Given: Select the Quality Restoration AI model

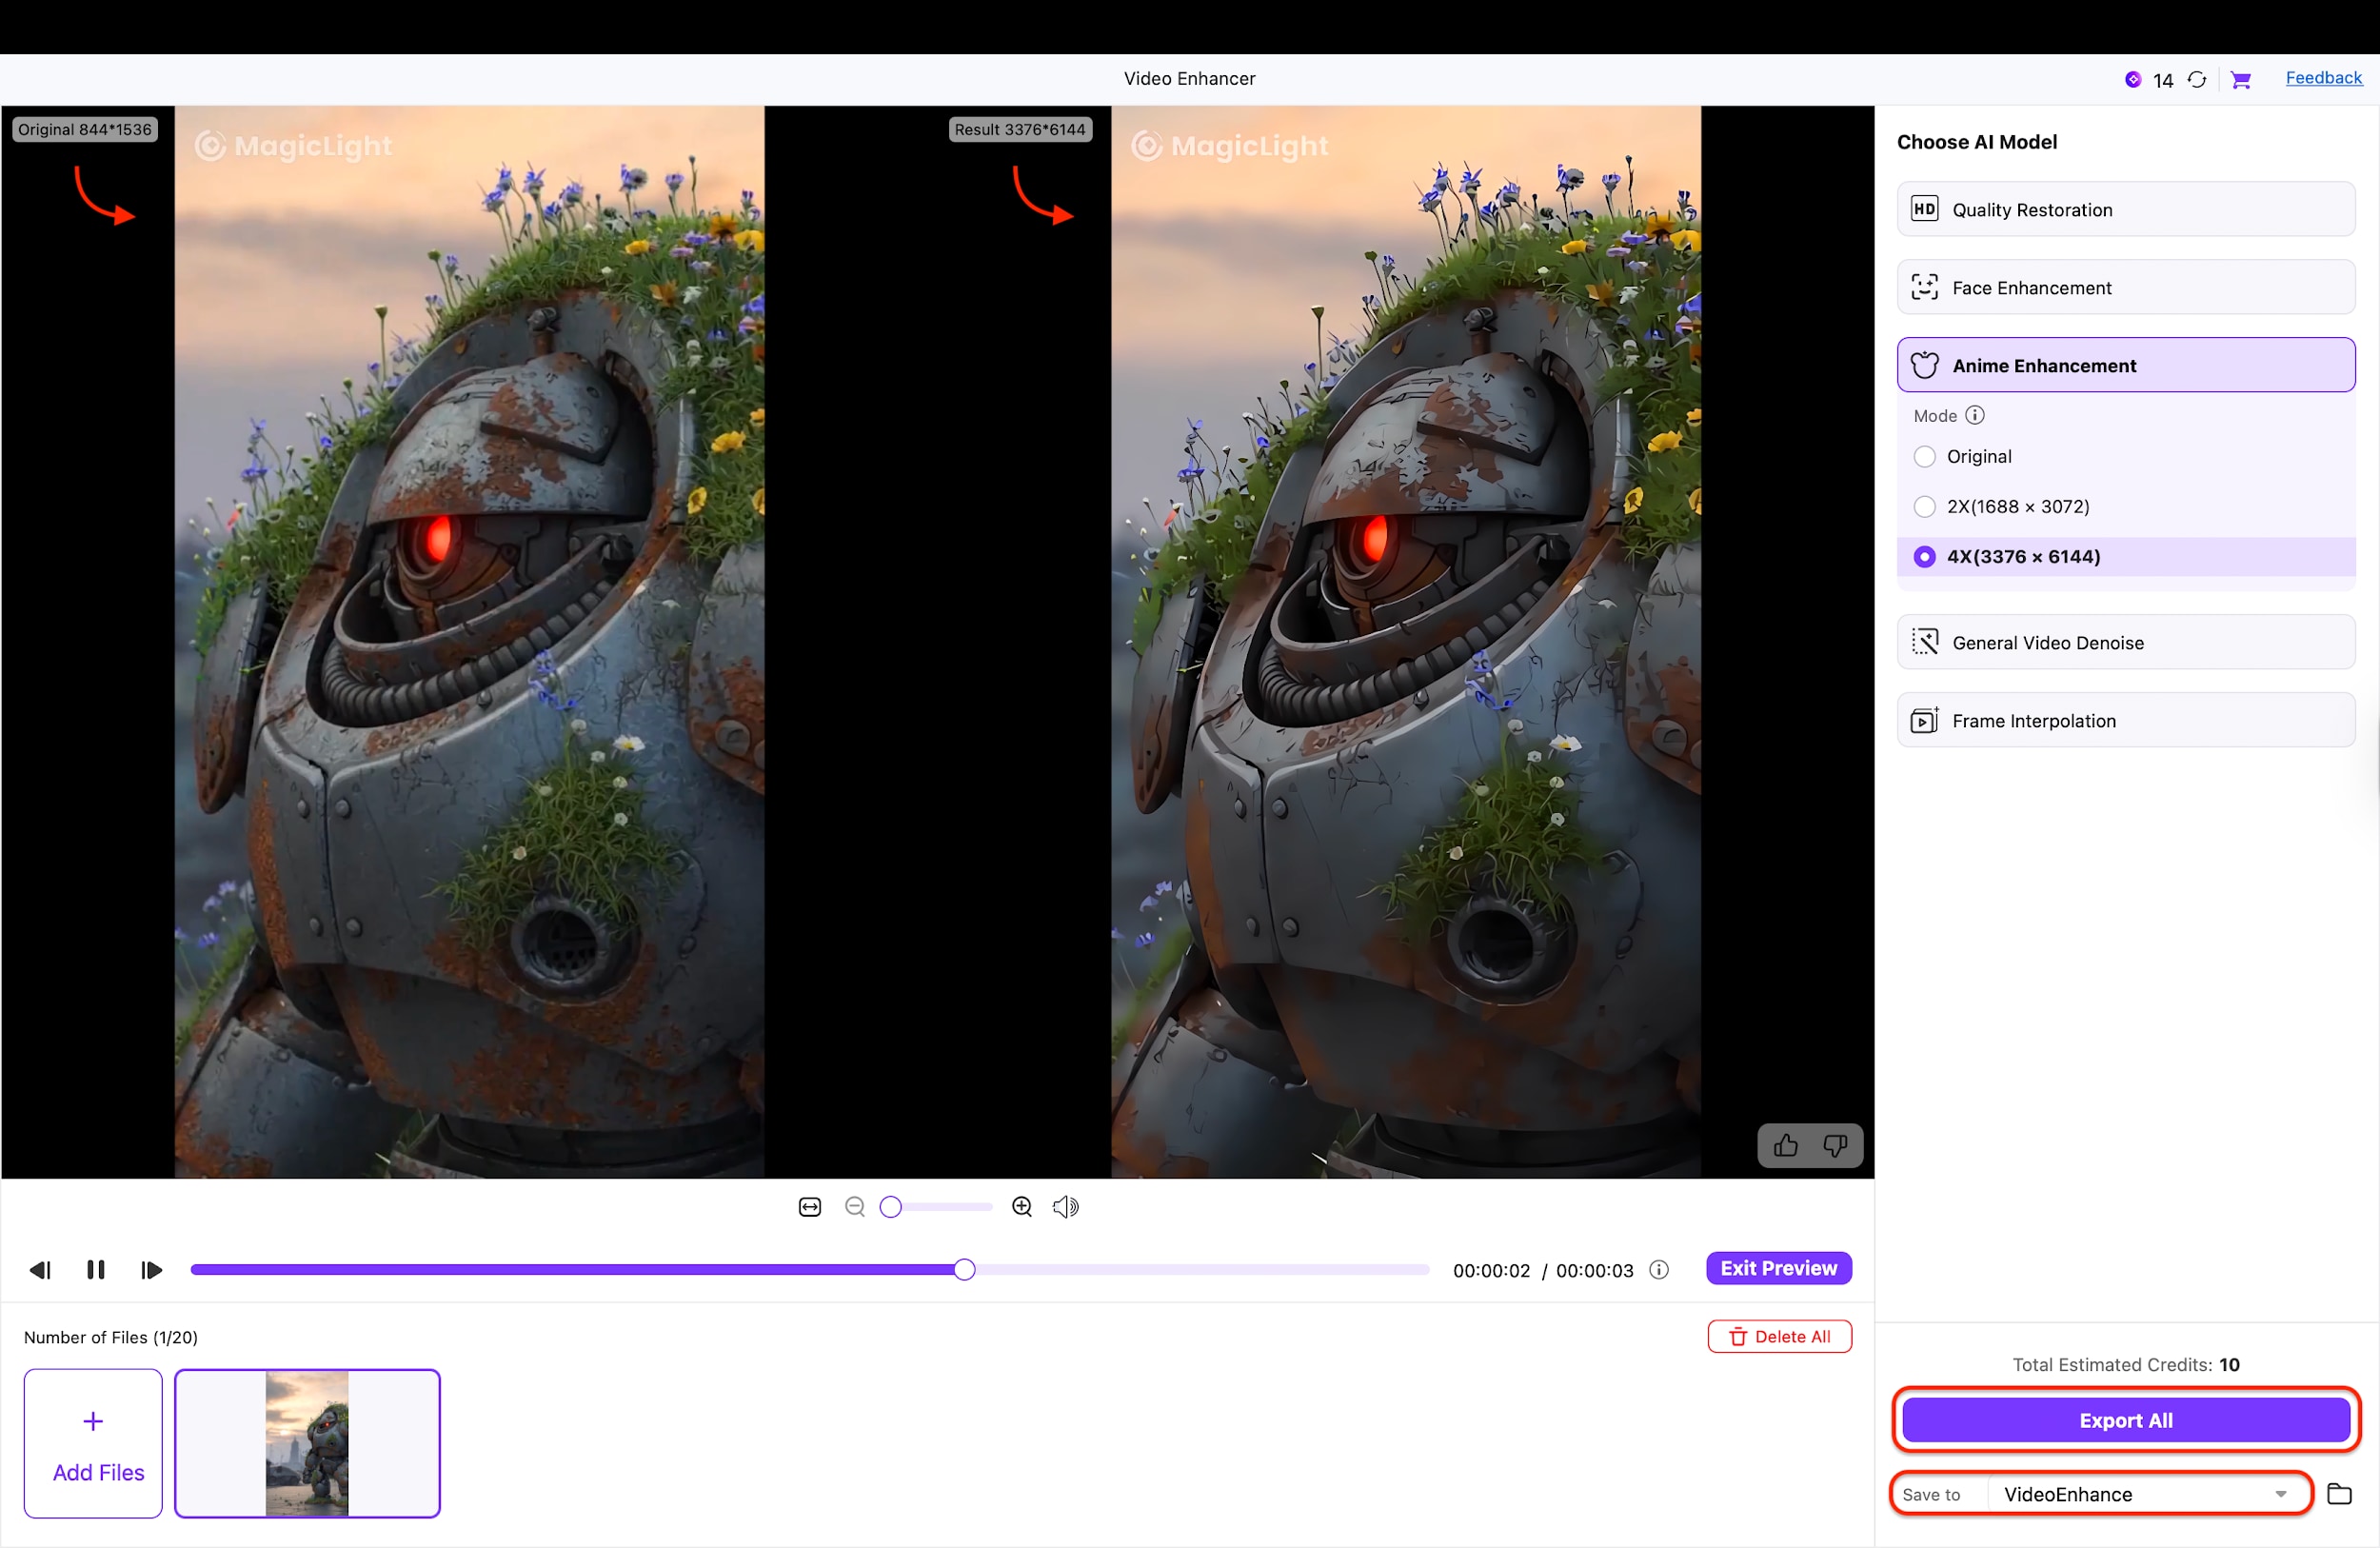Looking at the screenshot, I should [2124, 209].
